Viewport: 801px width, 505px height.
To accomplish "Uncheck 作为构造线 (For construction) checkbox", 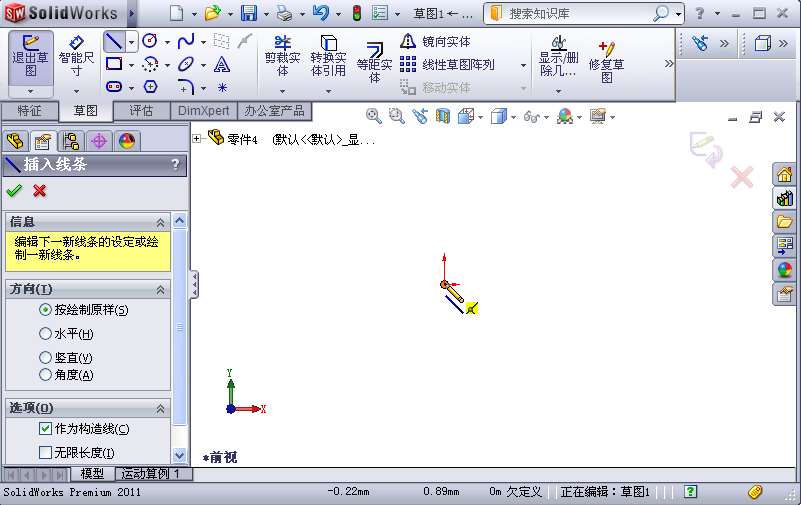I will [45, 428].
